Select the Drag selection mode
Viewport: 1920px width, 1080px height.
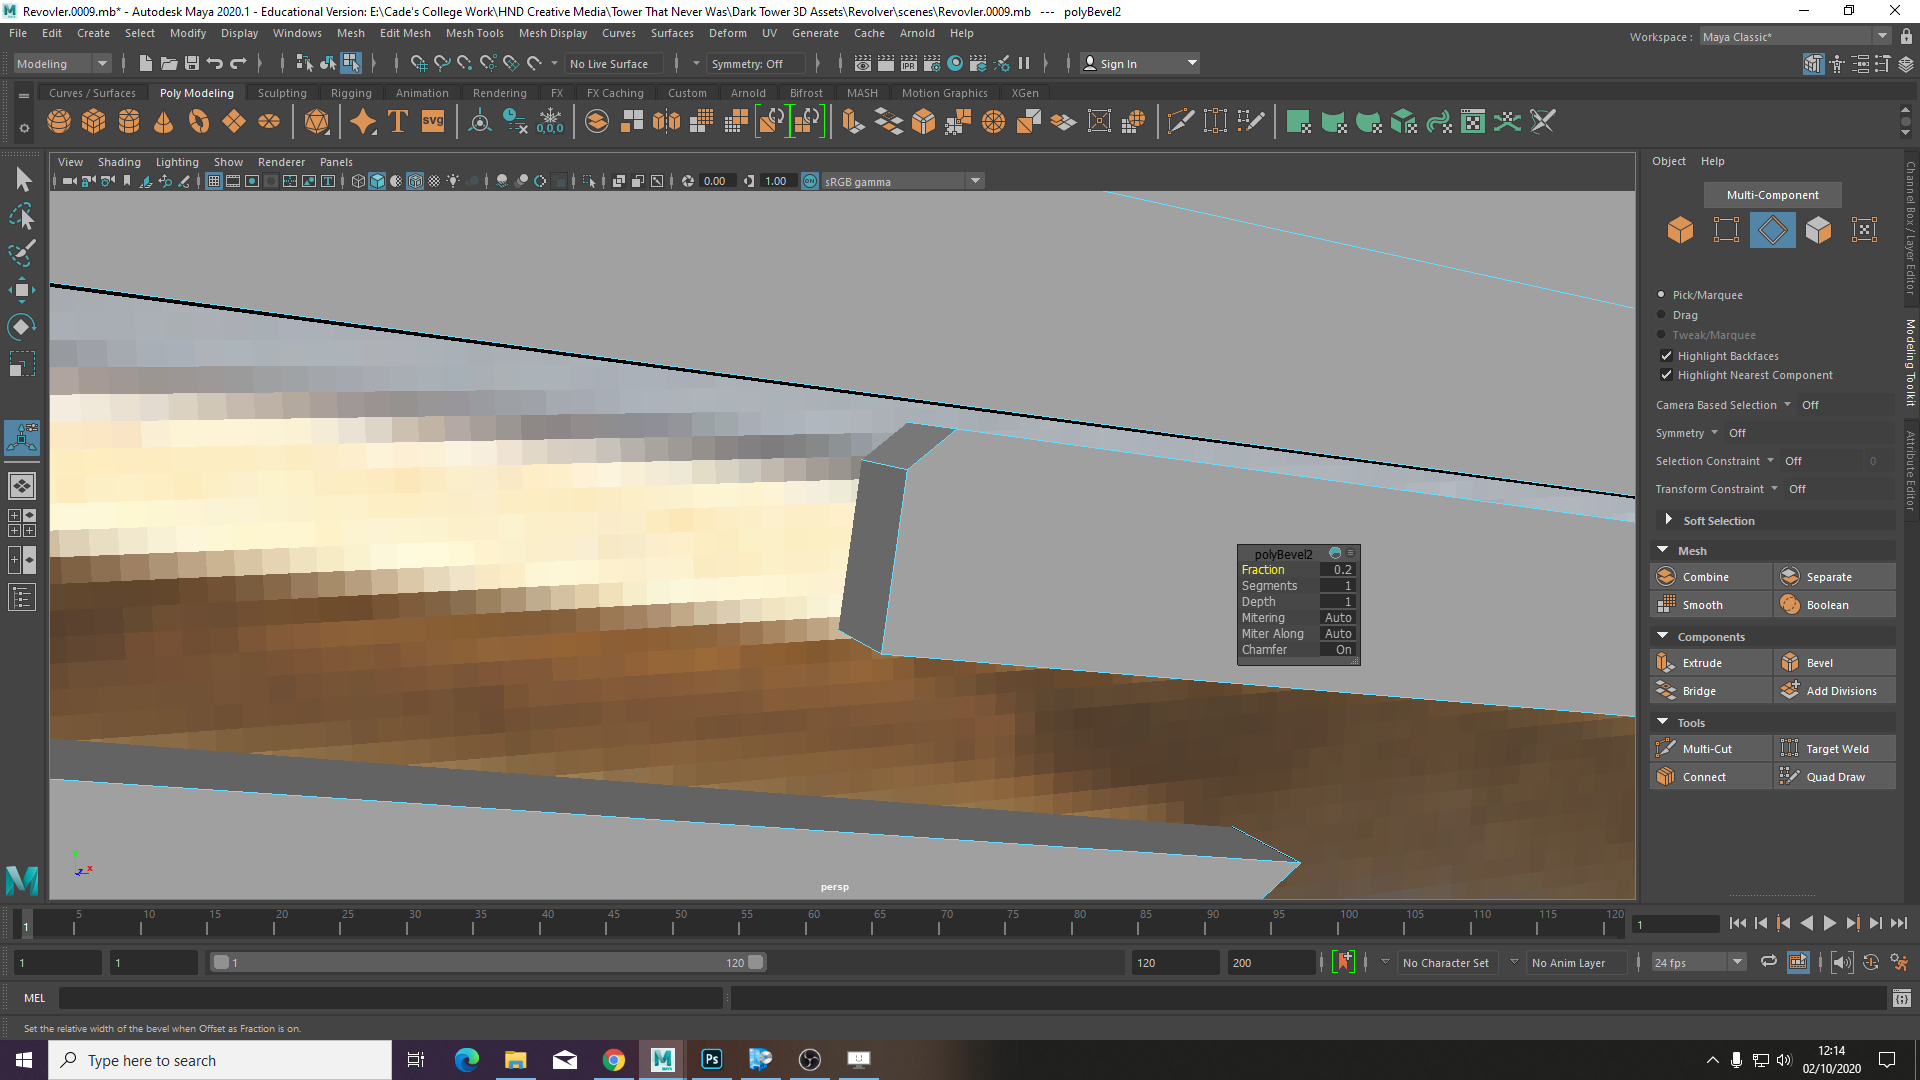click(1685, 315)
